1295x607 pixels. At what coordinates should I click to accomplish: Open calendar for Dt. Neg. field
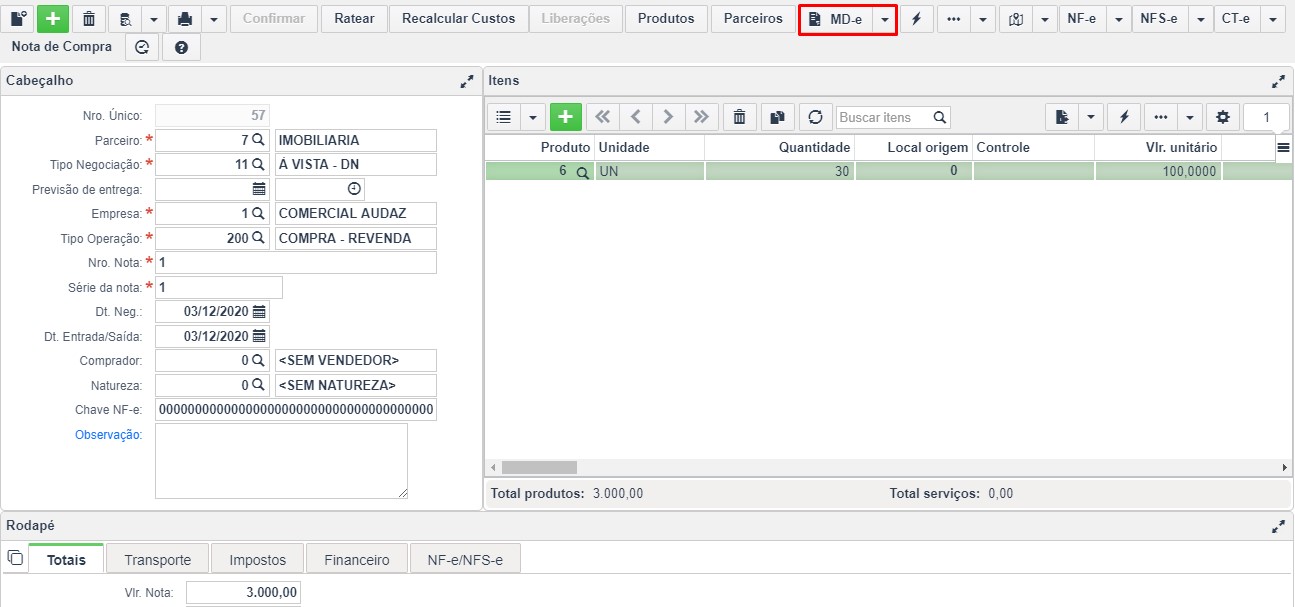click(x=259, y=311)
